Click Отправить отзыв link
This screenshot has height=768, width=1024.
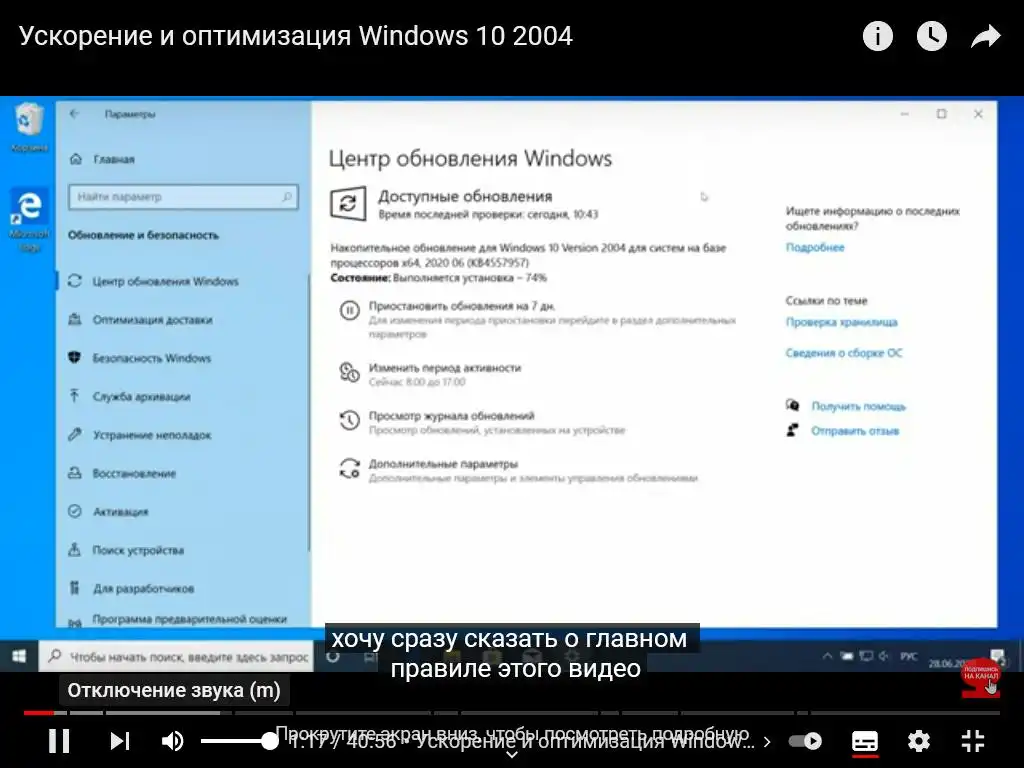pos(855,431)
